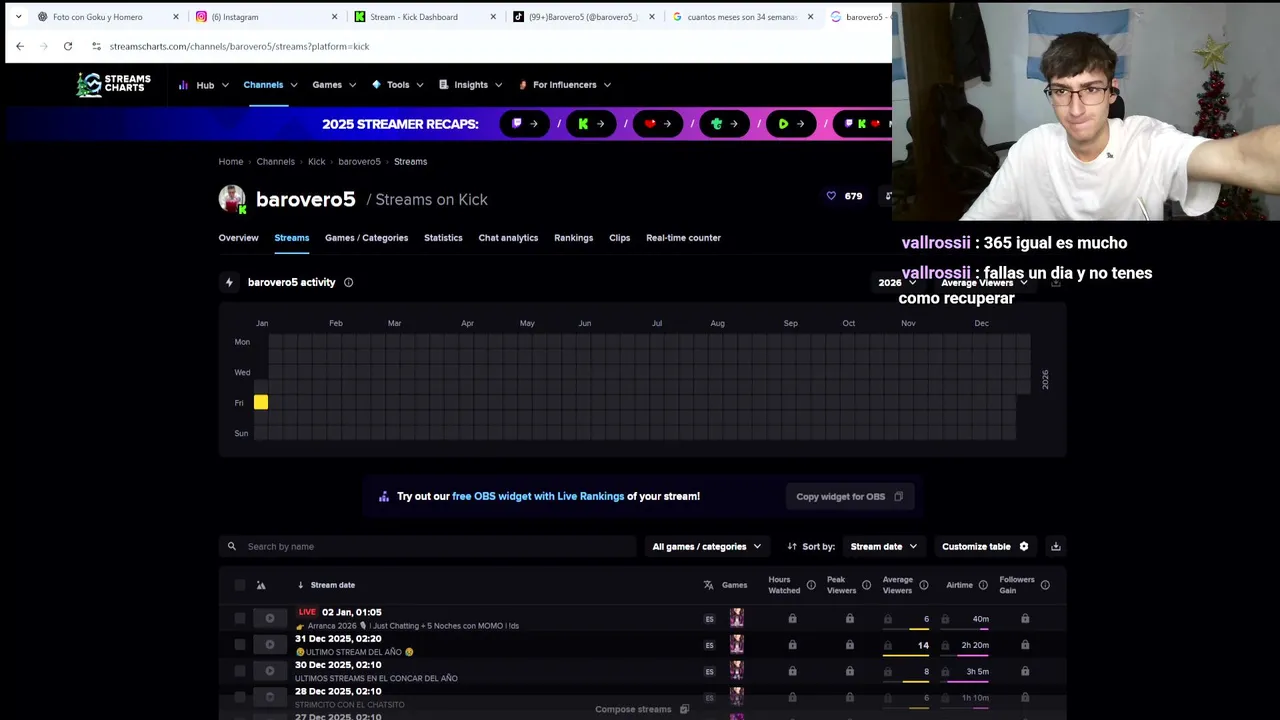
Task: Open the 2026 year dropdown
Action: (897, 283)
